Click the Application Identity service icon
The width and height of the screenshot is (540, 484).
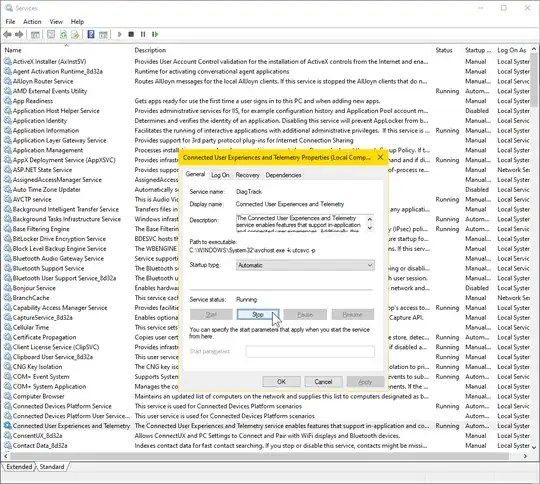click(x=8, y=121)
